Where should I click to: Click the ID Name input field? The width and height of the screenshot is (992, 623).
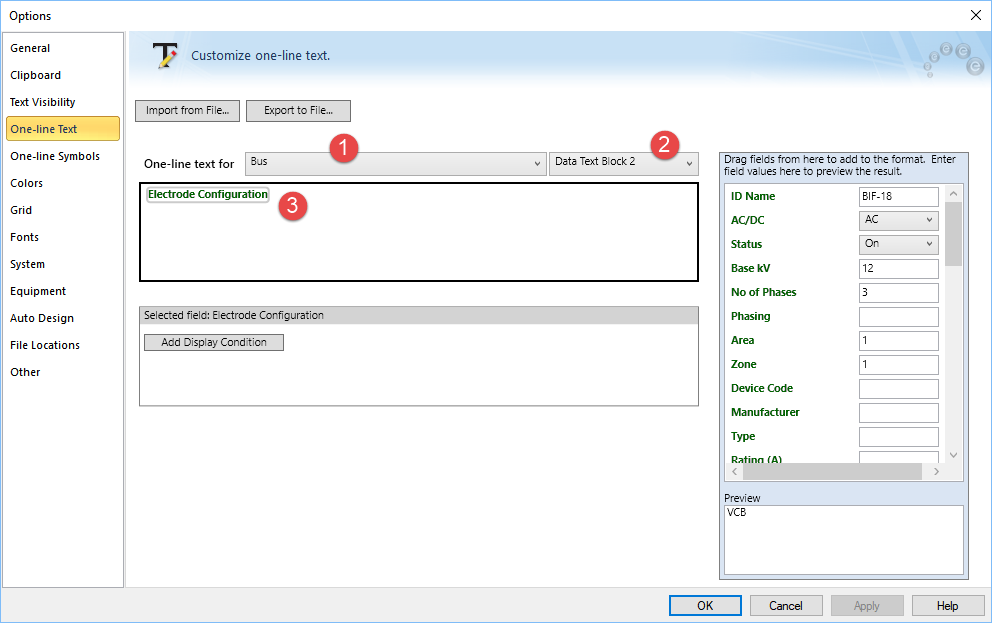point(898,196)
